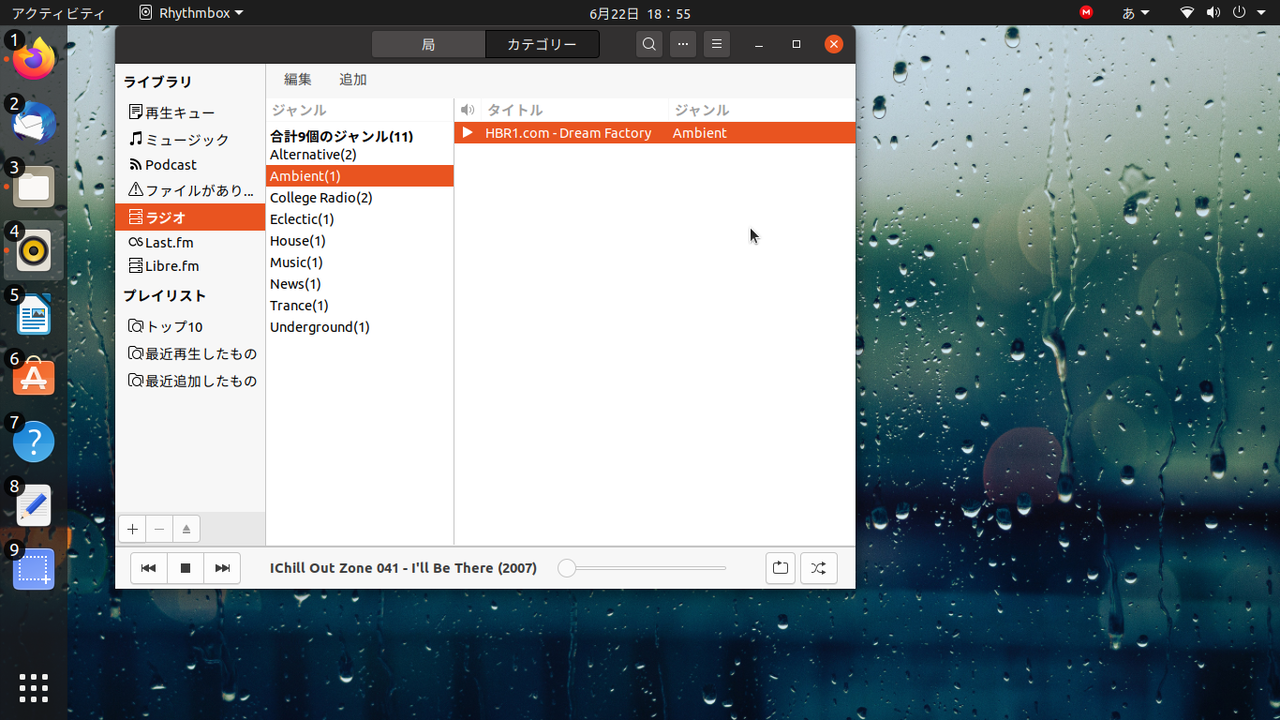Click the minus remove button in sidebar

(159, 529)
